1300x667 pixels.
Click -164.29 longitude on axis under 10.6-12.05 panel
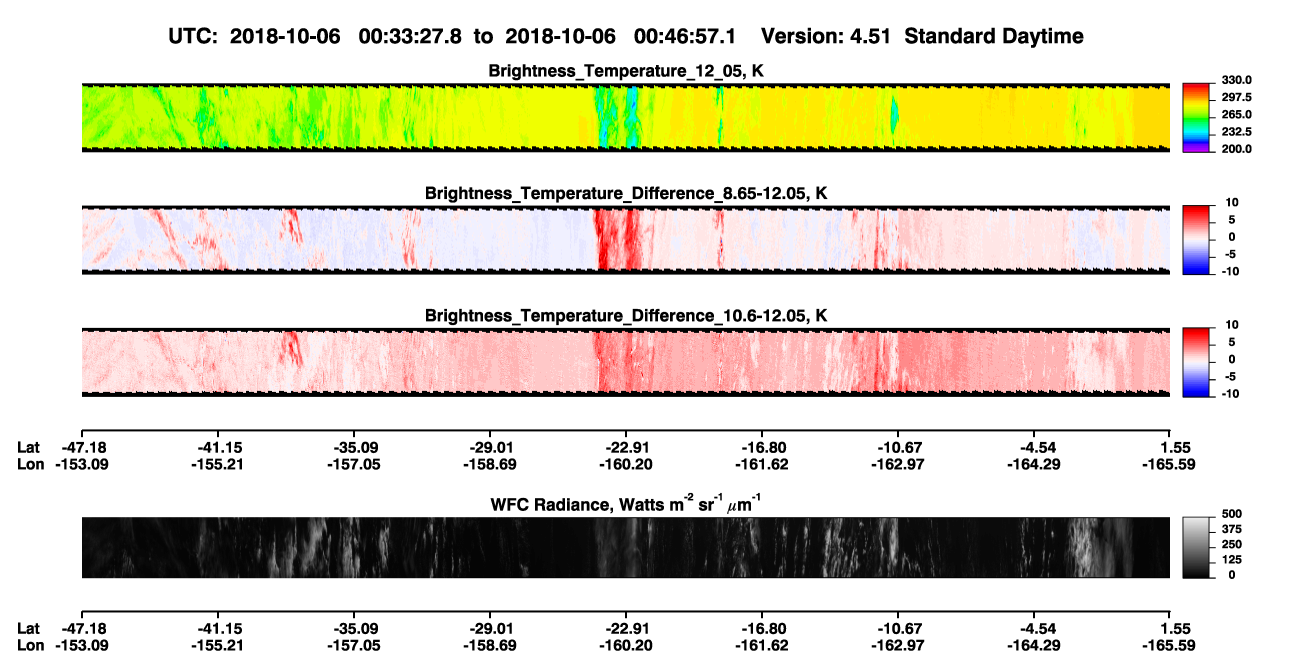pos(1035,464)
